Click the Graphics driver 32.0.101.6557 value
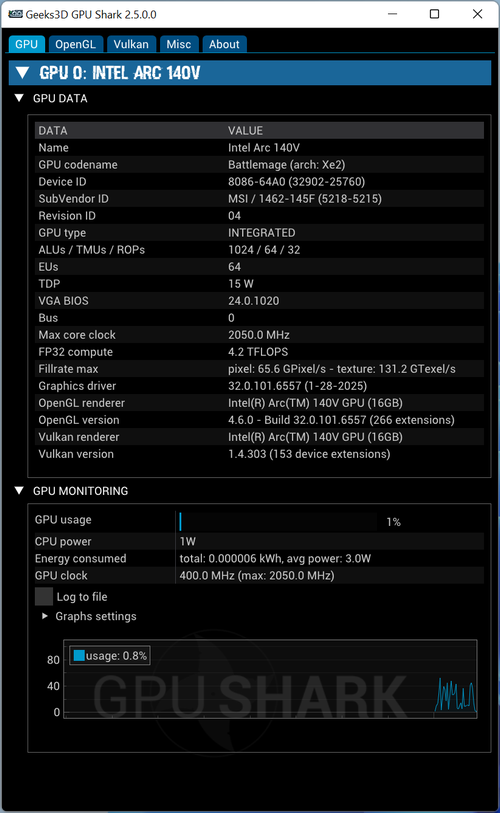 point(297,386)
